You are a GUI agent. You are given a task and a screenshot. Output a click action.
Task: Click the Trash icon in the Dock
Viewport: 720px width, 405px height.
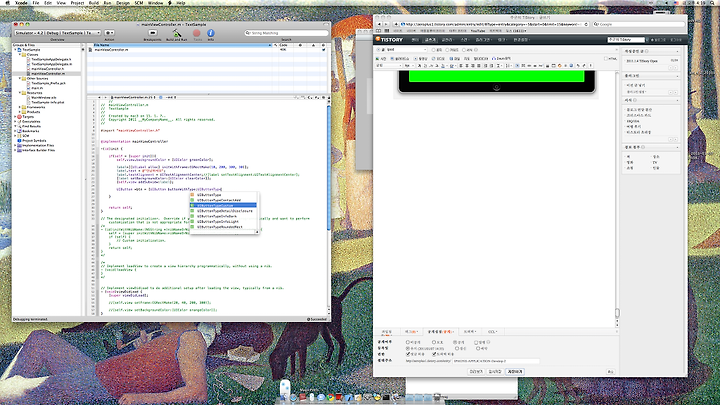point(438,396)
